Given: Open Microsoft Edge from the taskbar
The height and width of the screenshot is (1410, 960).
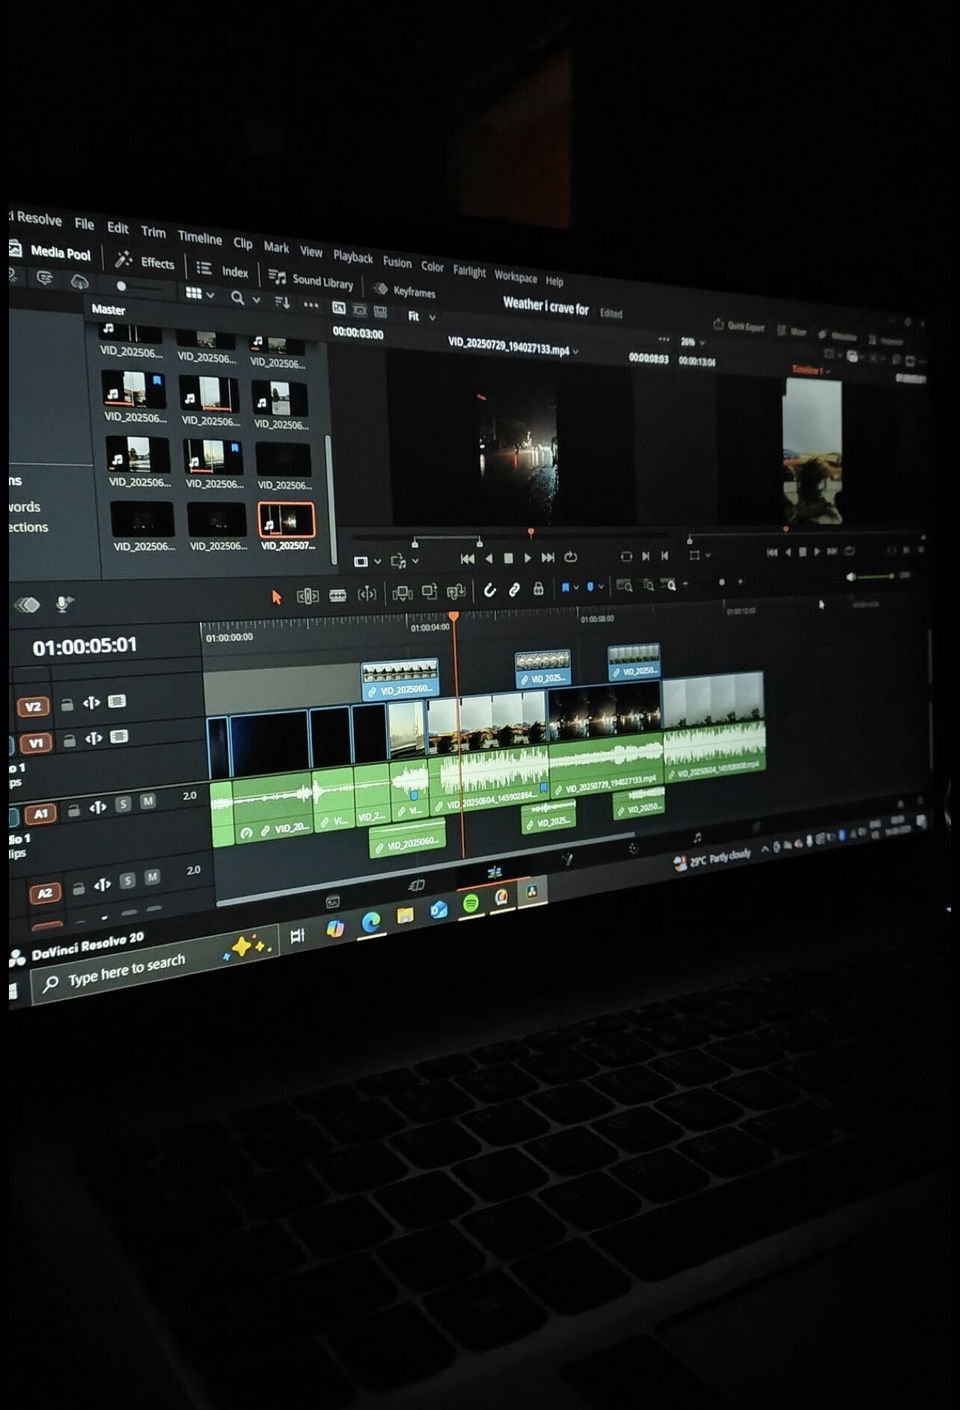Looking at the screenshot, I should [x=370, y=922].
